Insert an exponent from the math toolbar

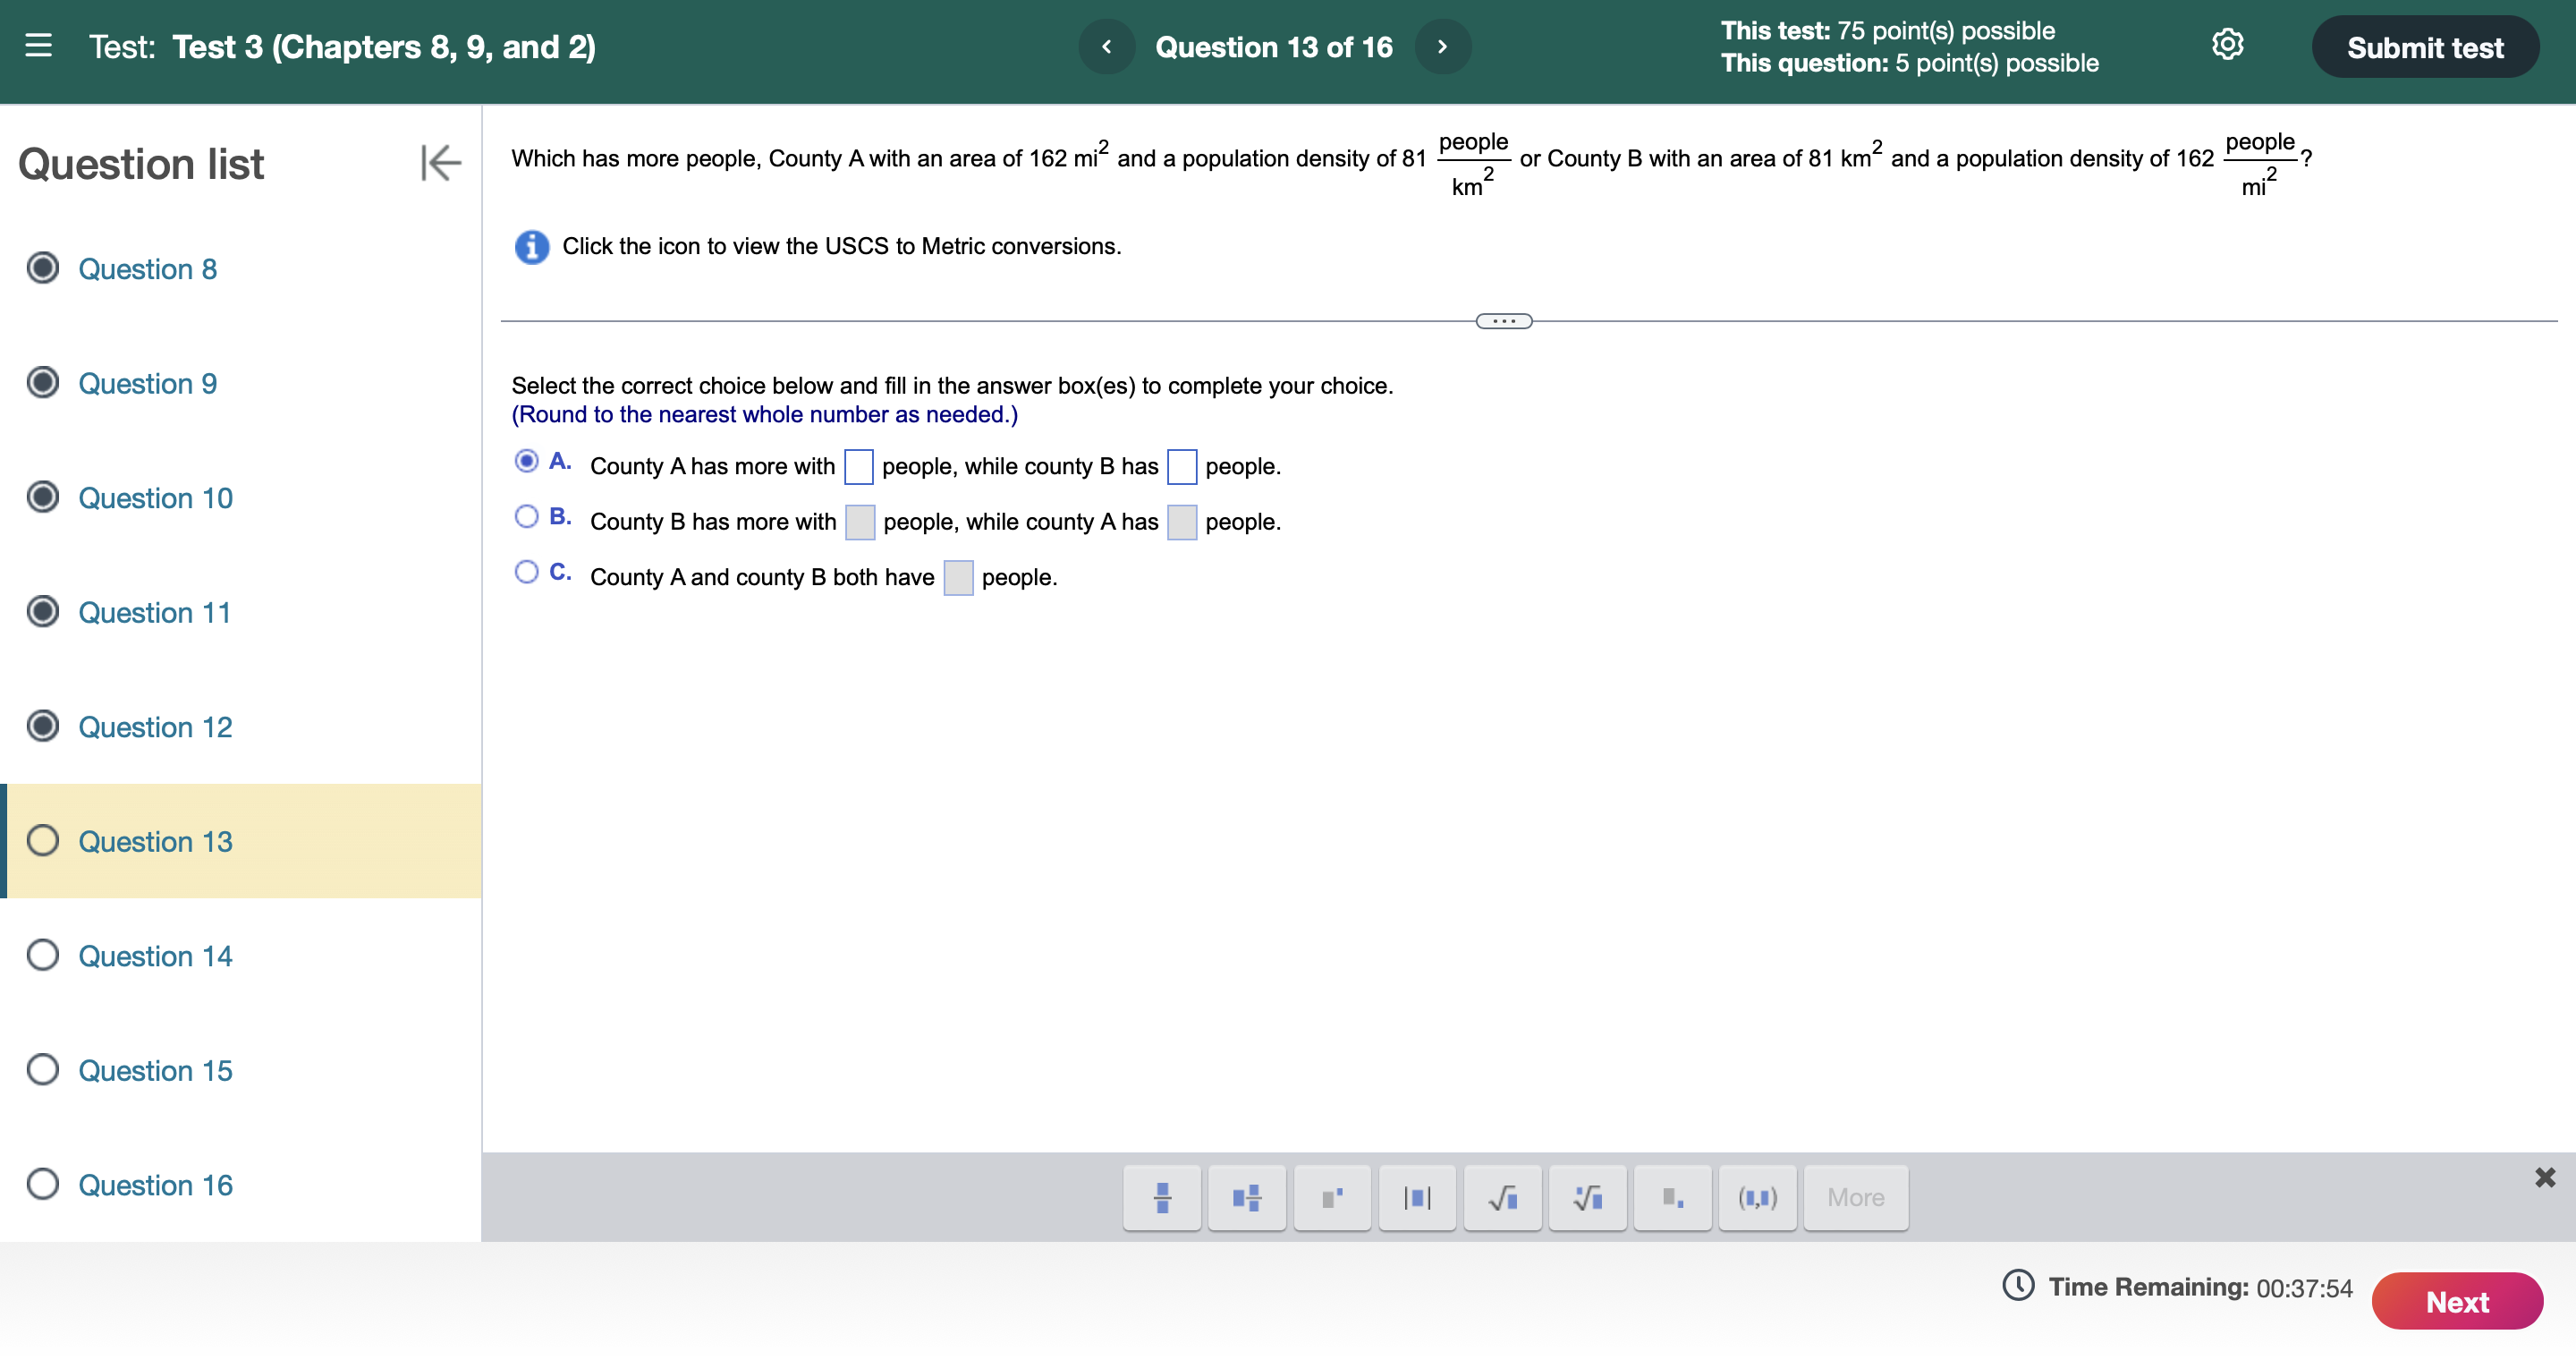coord(1331,1197)
